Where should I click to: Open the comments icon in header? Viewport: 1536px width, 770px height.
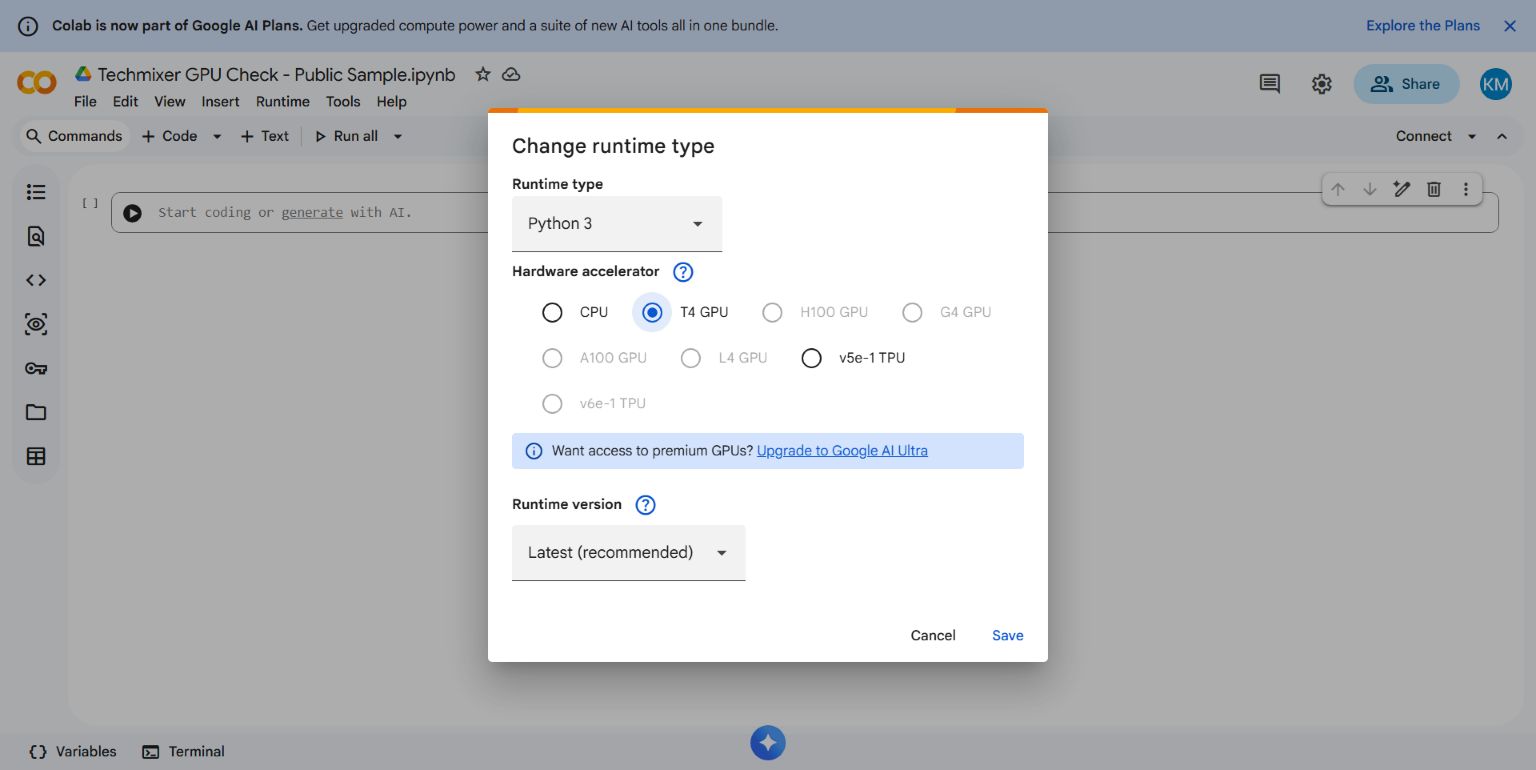tap(1269, 84)
